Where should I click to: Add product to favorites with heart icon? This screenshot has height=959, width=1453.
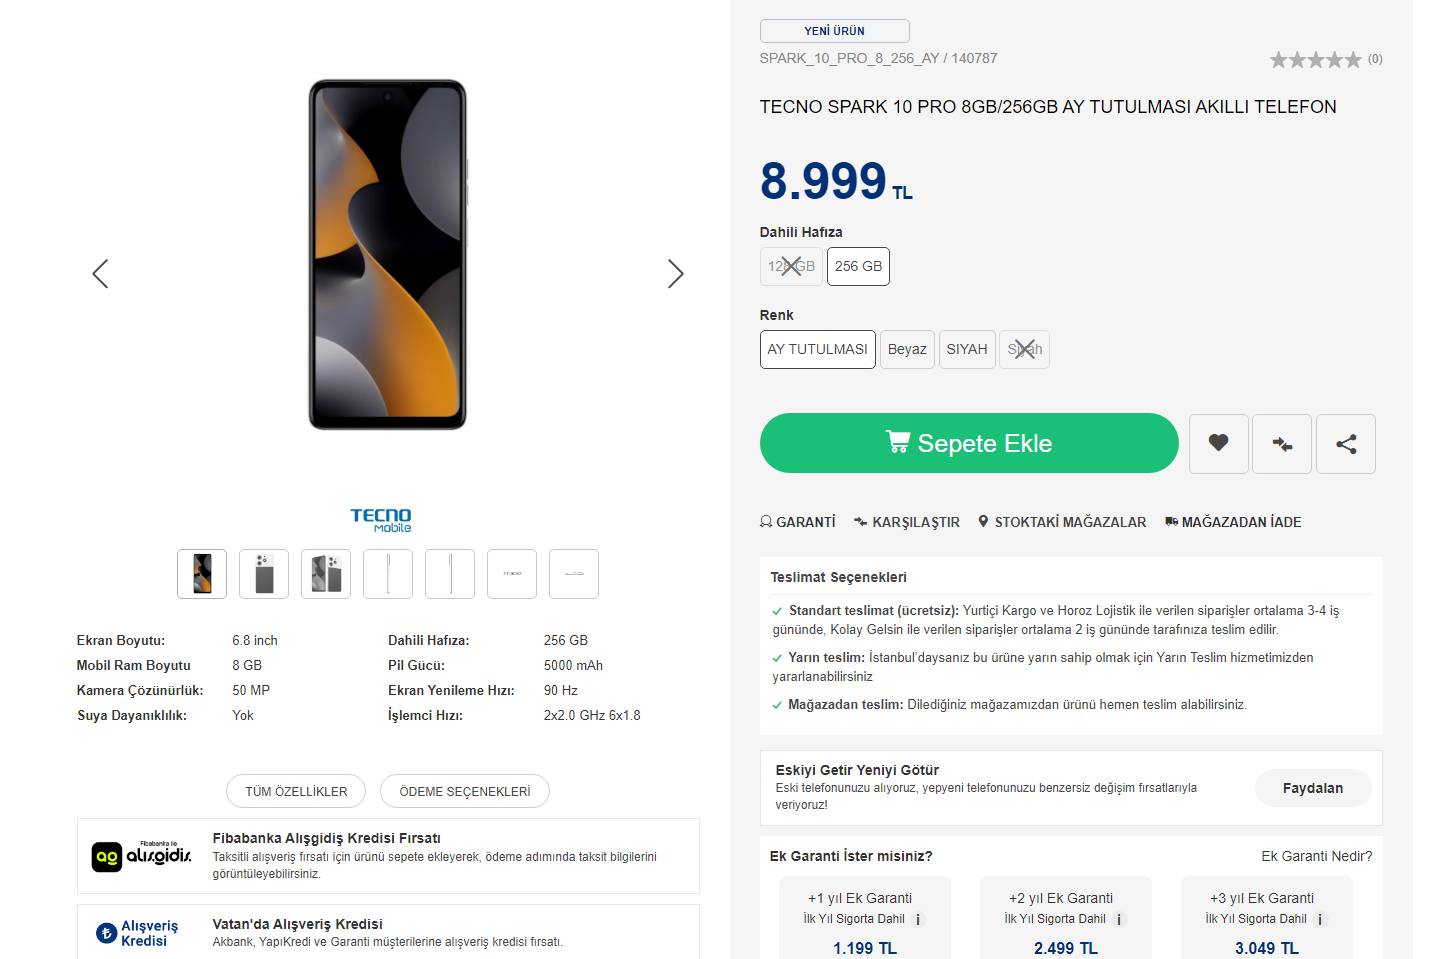[1218, 443]
